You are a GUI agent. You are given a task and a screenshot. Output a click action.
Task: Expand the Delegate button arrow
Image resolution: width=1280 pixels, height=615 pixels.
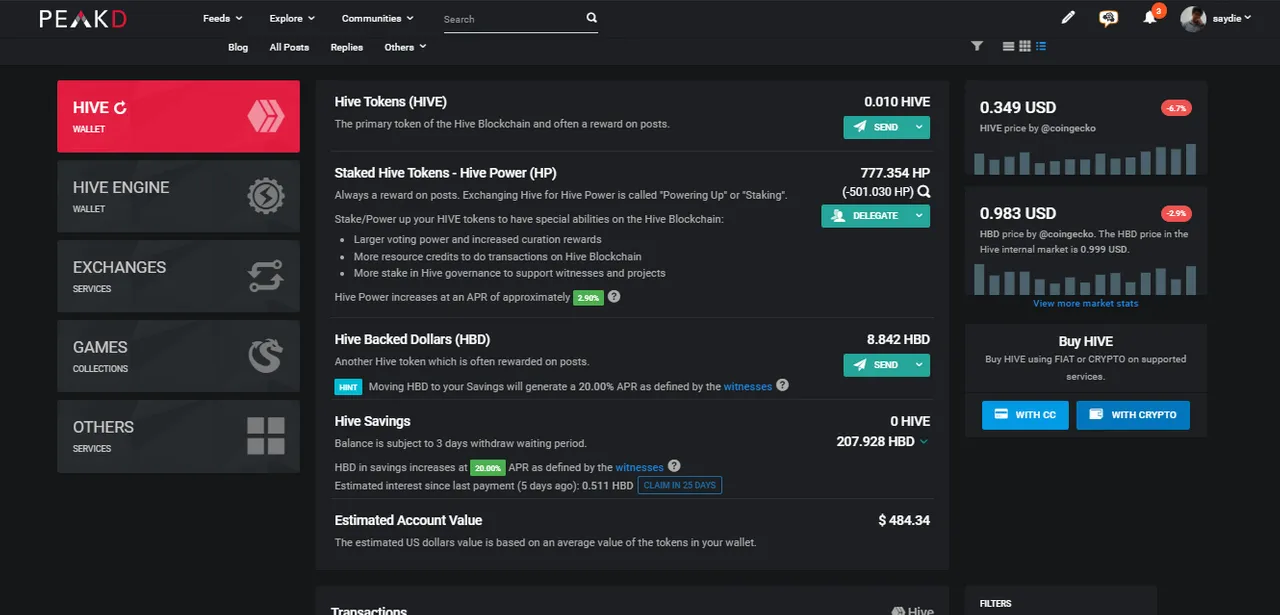919,215
